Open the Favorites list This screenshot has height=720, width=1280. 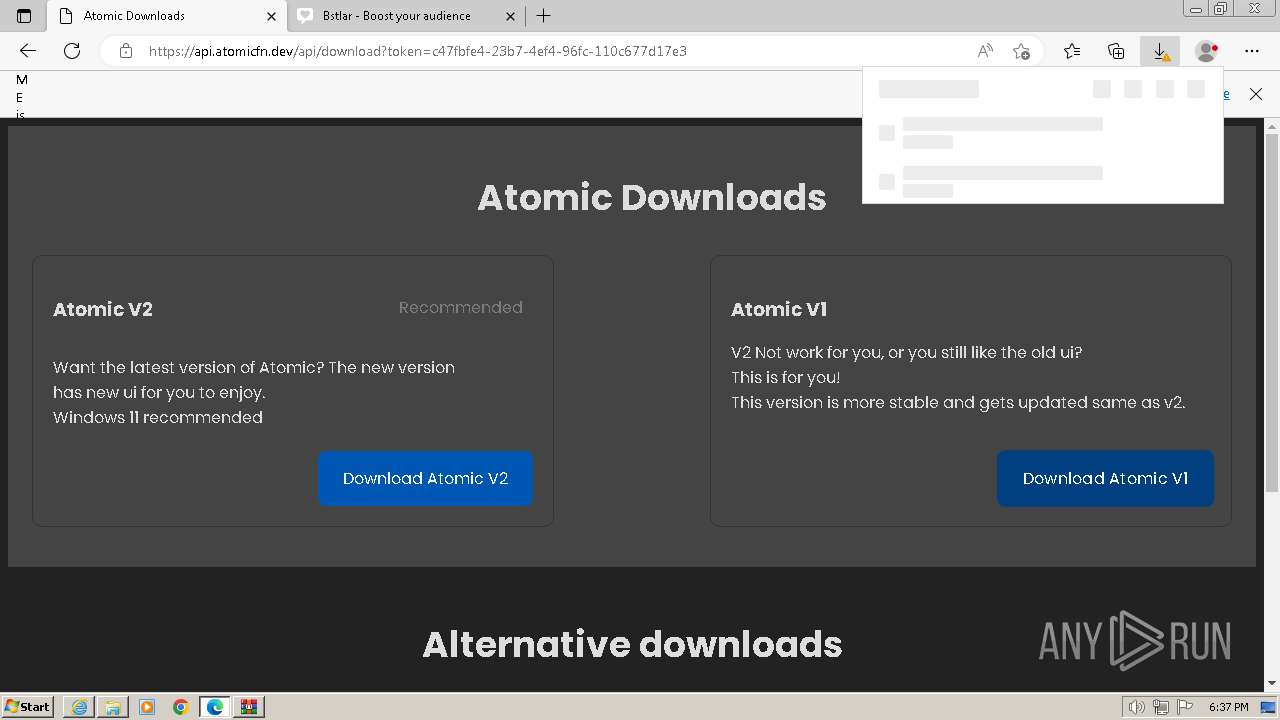[x=1072, y=51]
